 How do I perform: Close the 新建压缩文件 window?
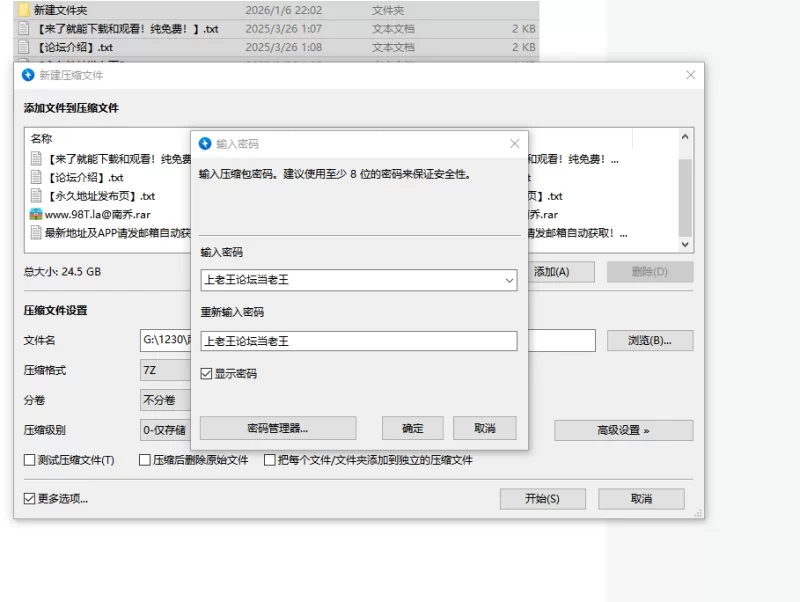[691, 75]
